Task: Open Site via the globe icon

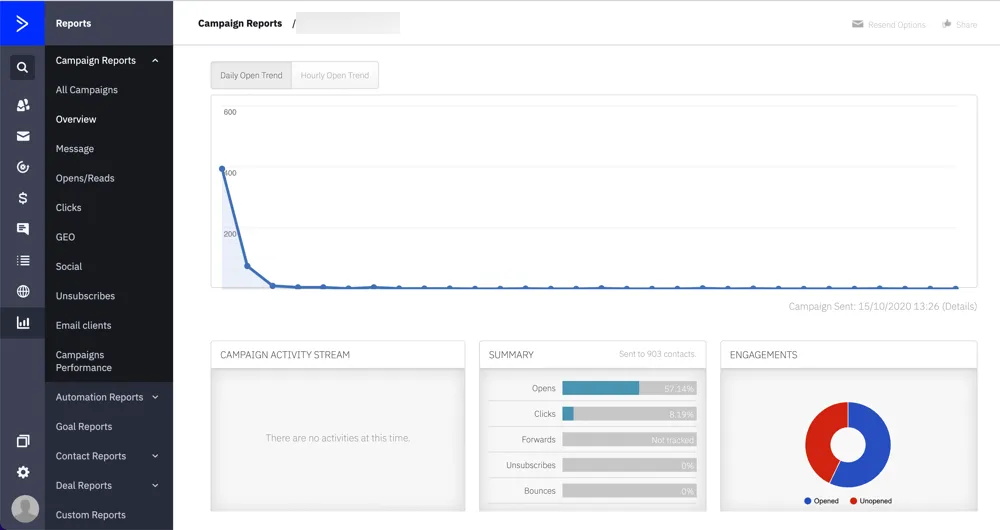Action: coord(22,292)
